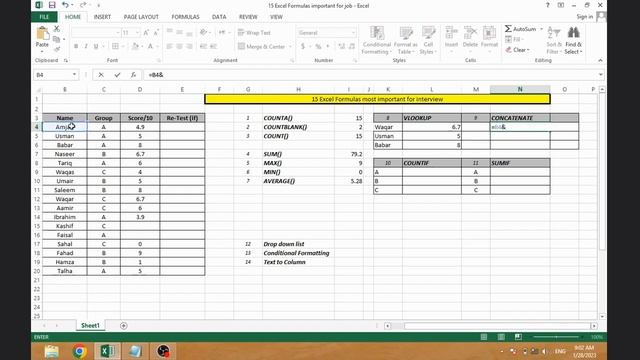Viewport: 640px width, 360px height.
Task: Expand the Clear dropdown
Action: (528, 50)
